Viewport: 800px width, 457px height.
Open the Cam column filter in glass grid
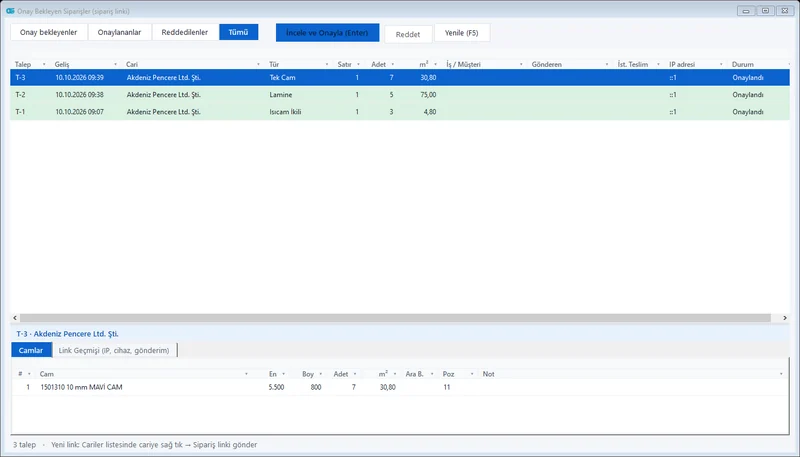[x=246, y=374]
